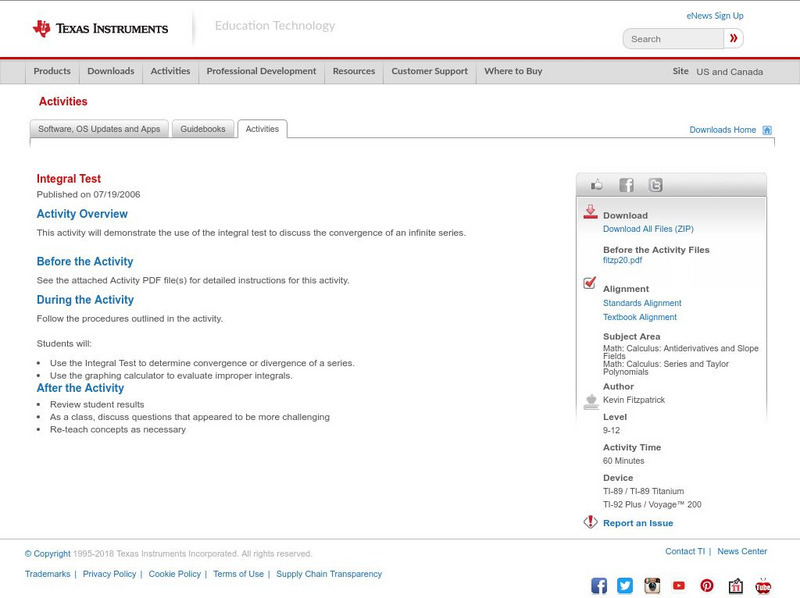Open Software, OS Updates and Apps tab

99,129
